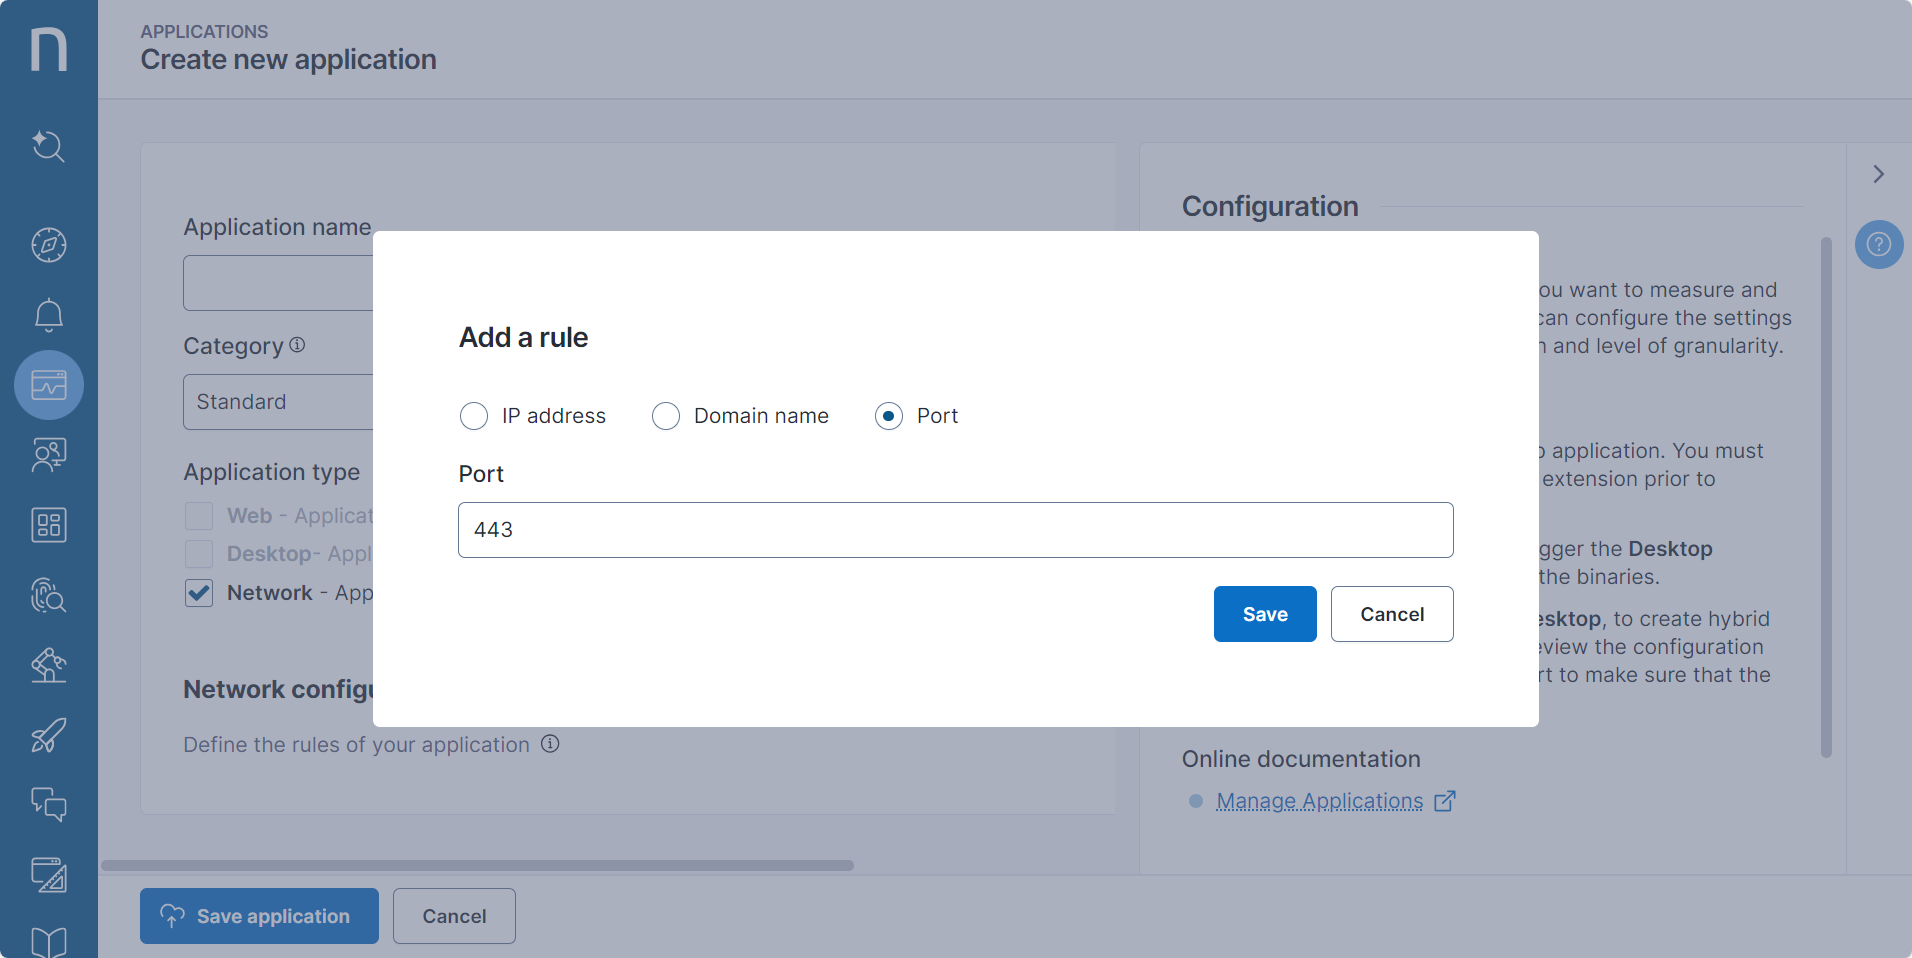Screen dimensions: 1912x958
Task: Open the fingerprint investigation icon
Action: pos(48,595)
